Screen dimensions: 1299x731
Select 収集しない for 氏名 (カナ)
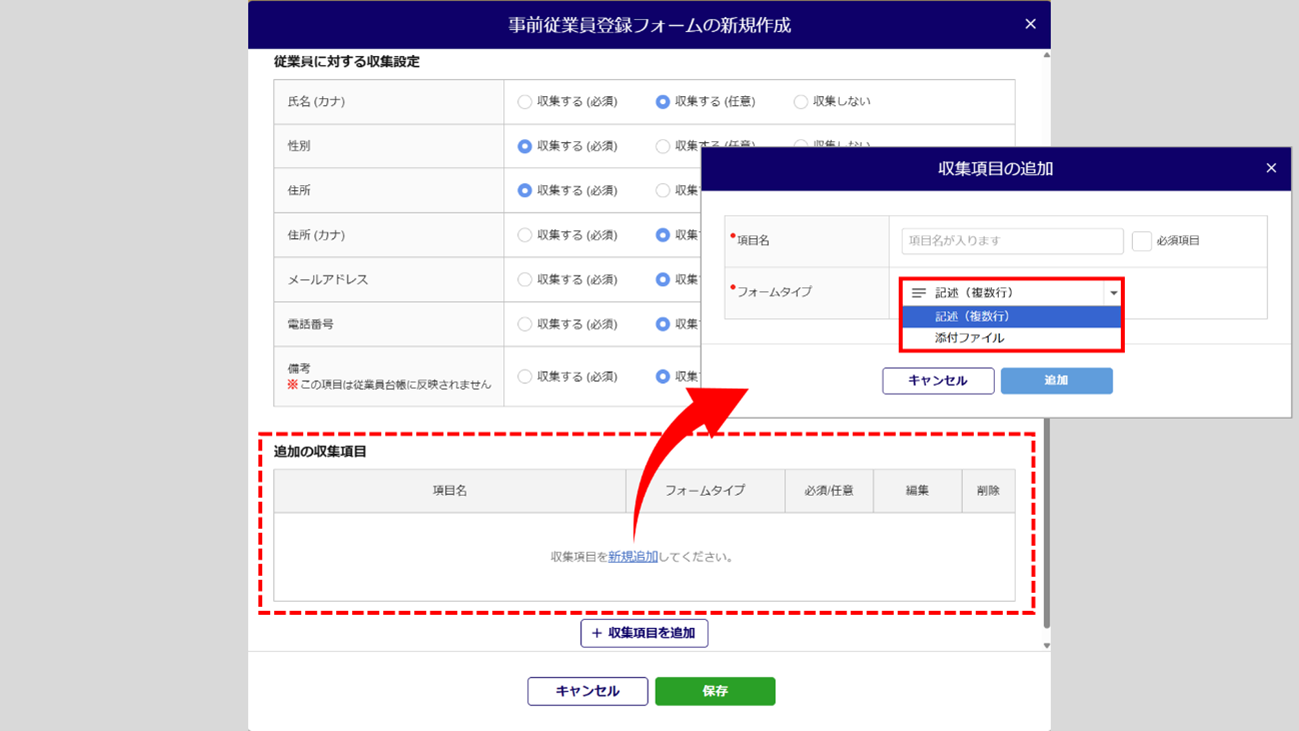coord(800,102)
